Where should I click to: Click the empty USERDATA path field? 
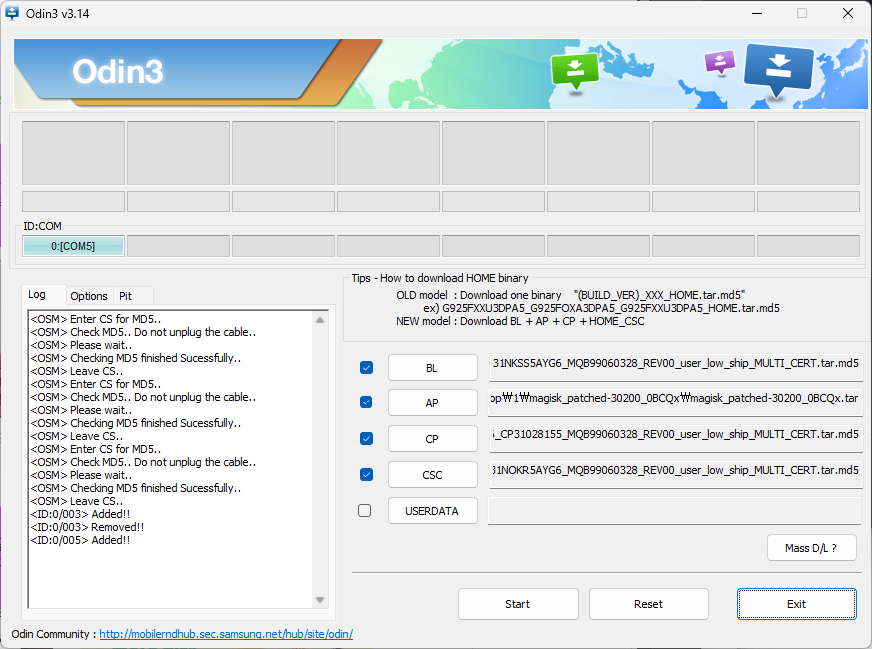675,511
